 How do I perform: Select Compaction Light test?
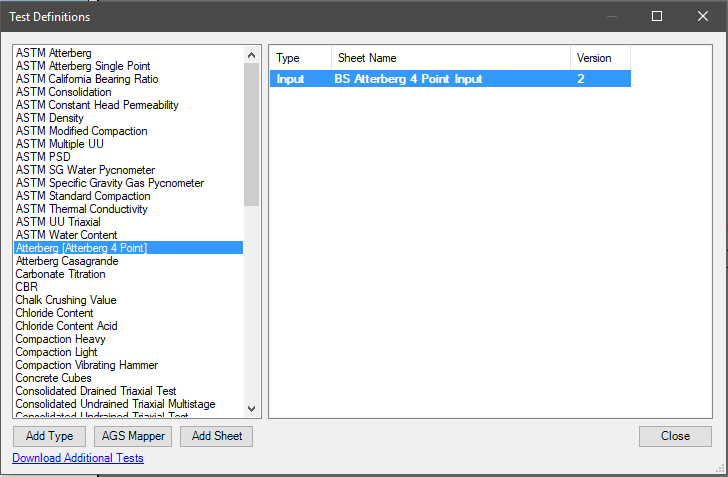[x=128, y=352]
